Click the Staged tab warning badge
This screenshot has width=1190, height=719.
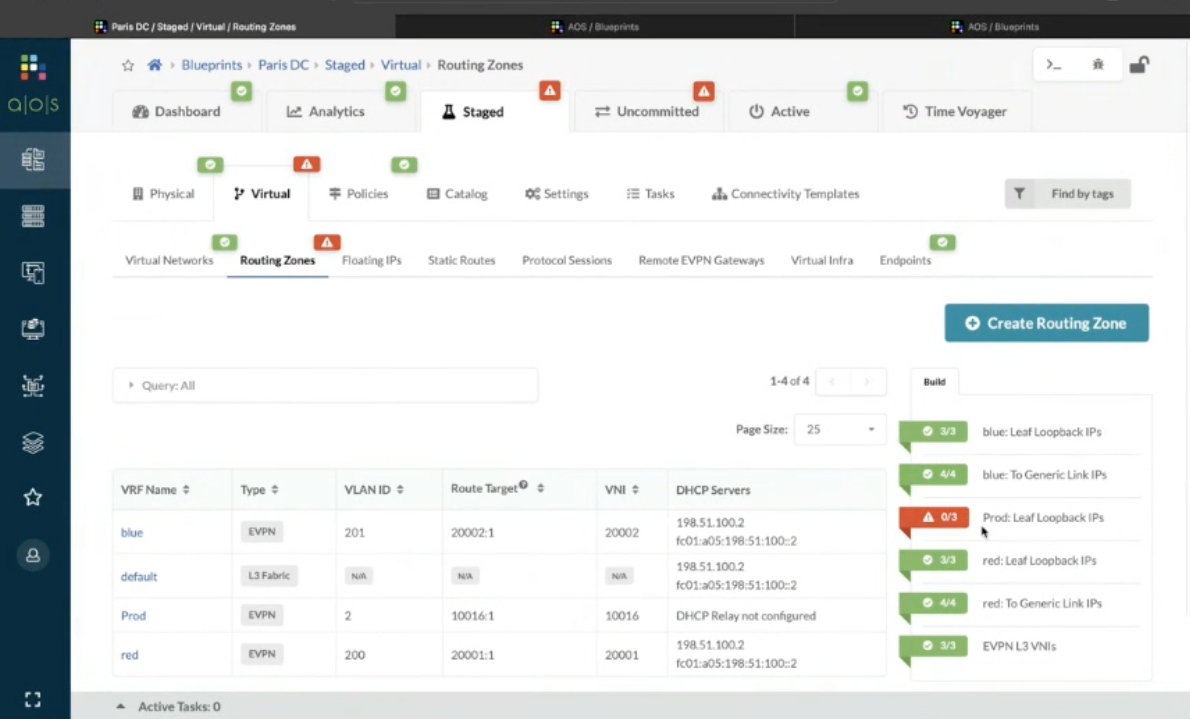pyautogui.click(x=549, y=90)
